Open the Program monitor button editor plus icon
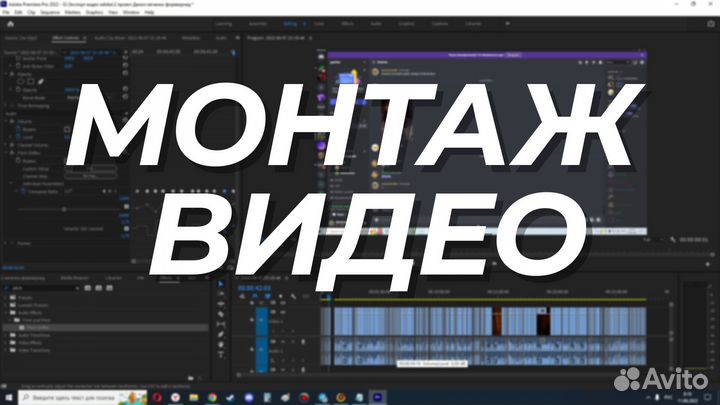This screenshot has height=405, width=720. pyautogui.click(x=708, y=264)
